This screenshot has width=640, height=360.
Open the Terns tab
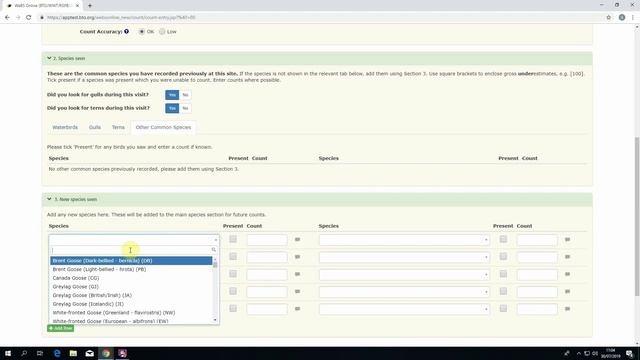[x=118, y=127]
